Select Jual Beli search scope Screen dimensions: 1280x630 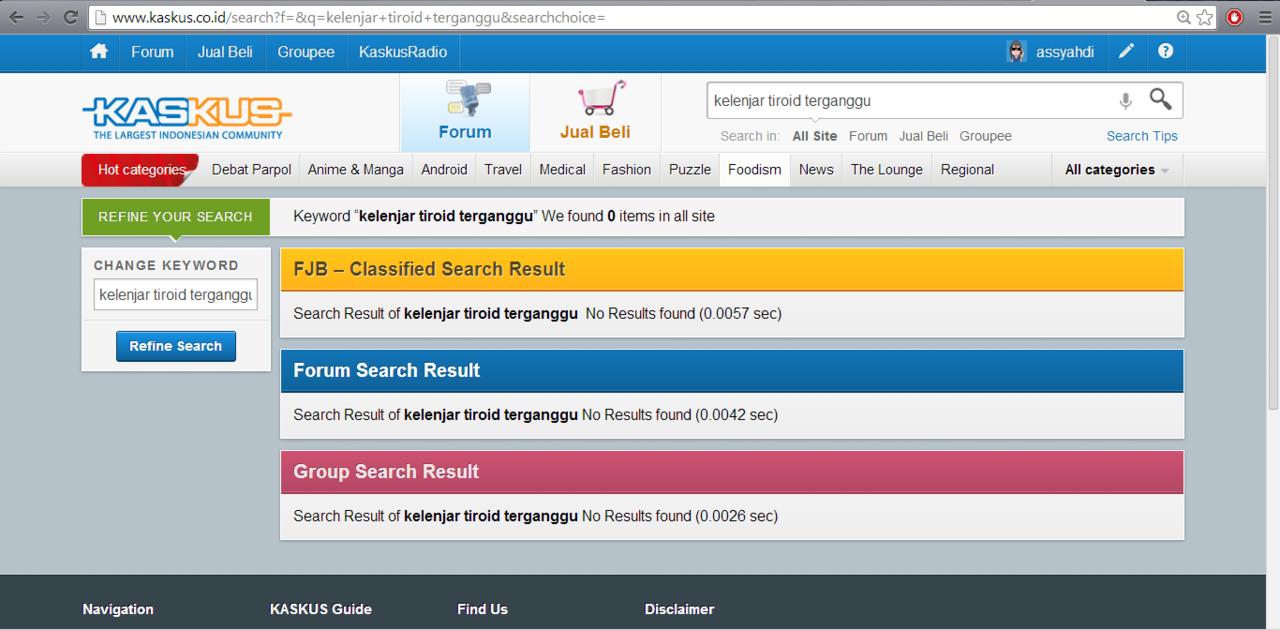923,136
